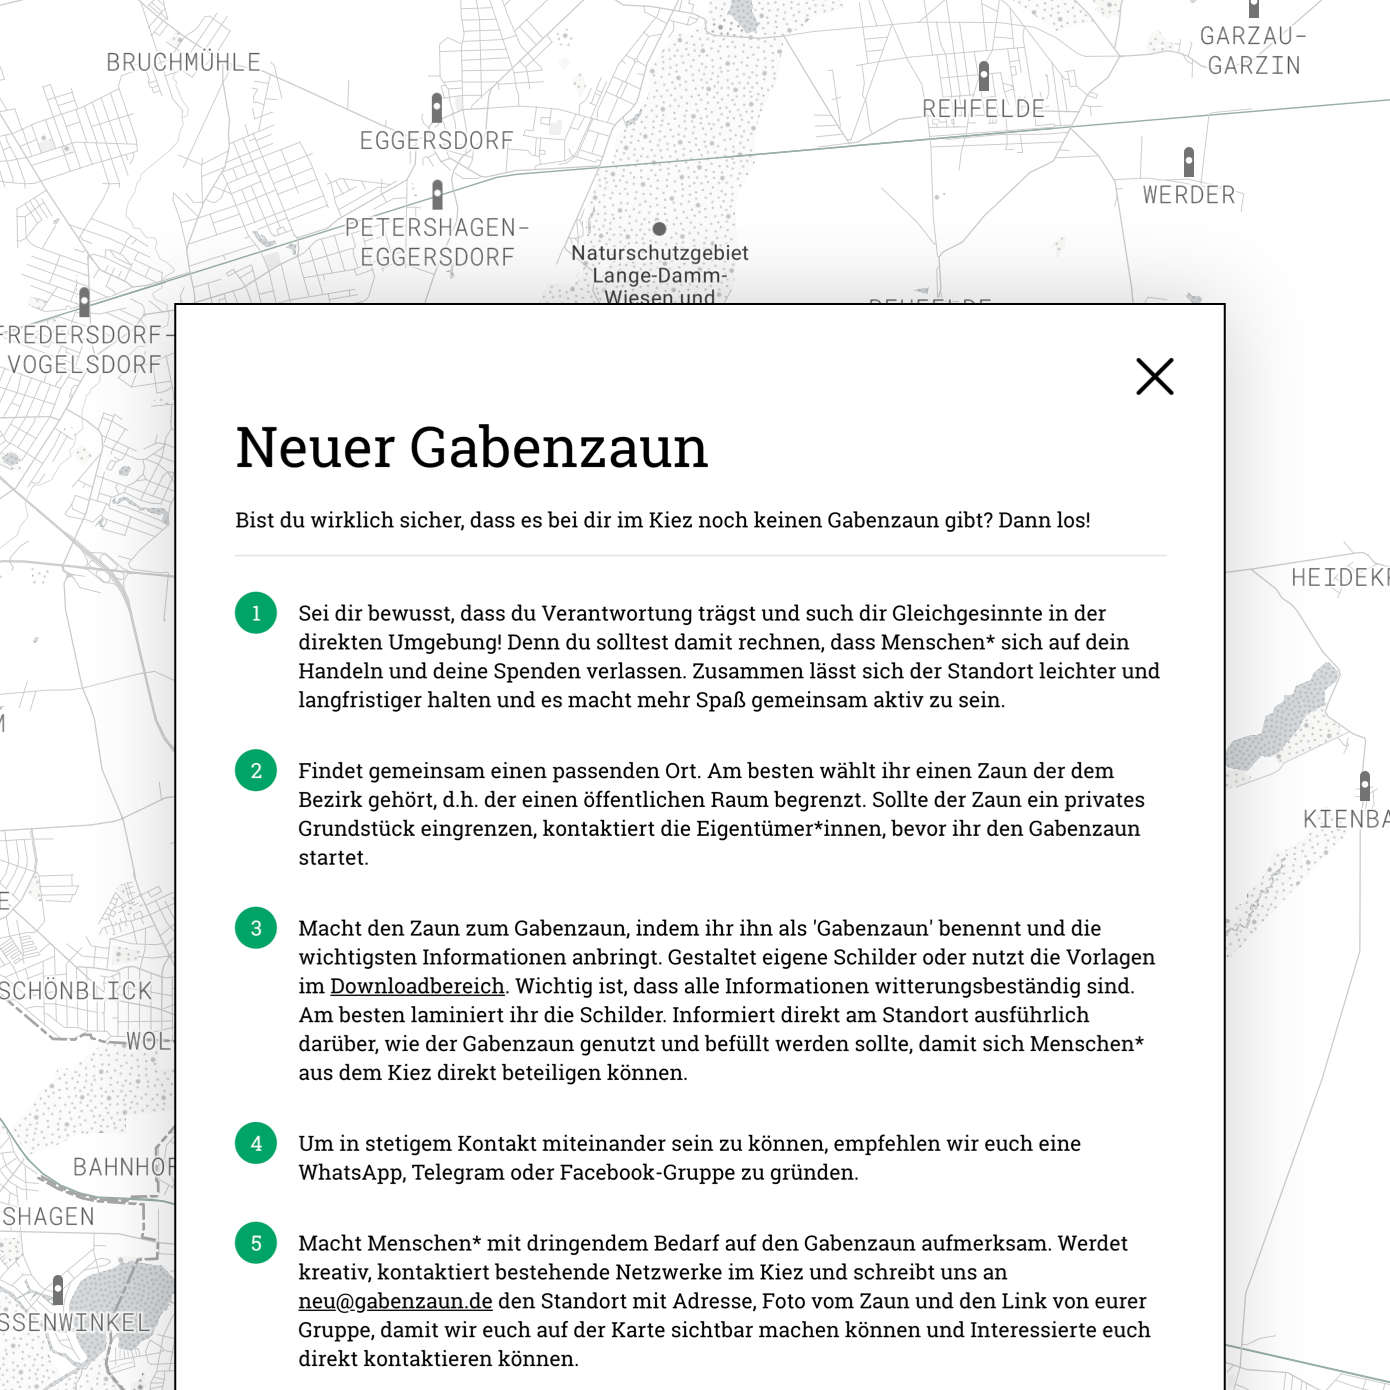
Task: Click the 'PETERSHAGEN-EGGERSDORF' map label
Action: coord(437,242)
